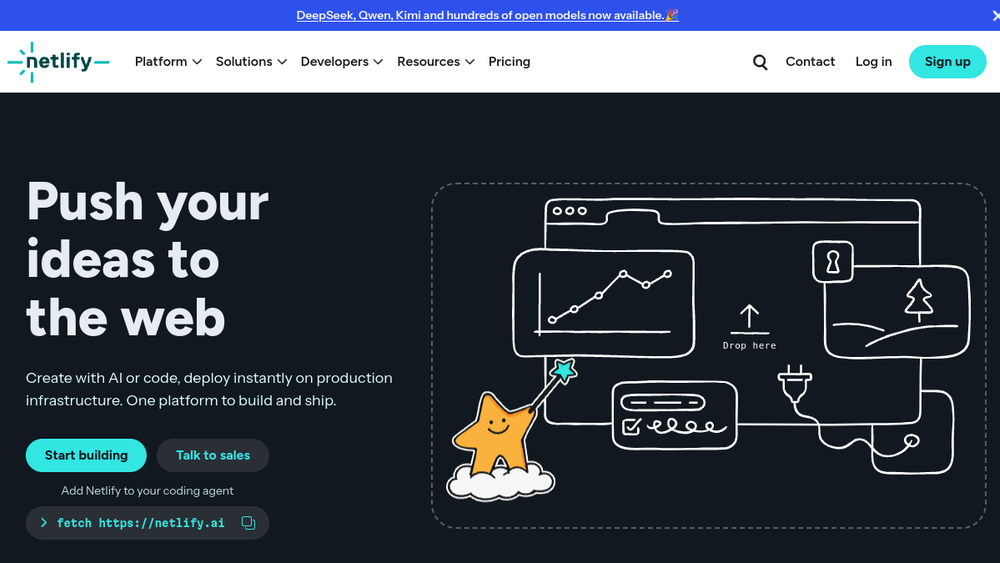Viewport: 1000px width, 563px height.
Task: Click the upload arrow above Drop here
Action: tap(749, 319)
